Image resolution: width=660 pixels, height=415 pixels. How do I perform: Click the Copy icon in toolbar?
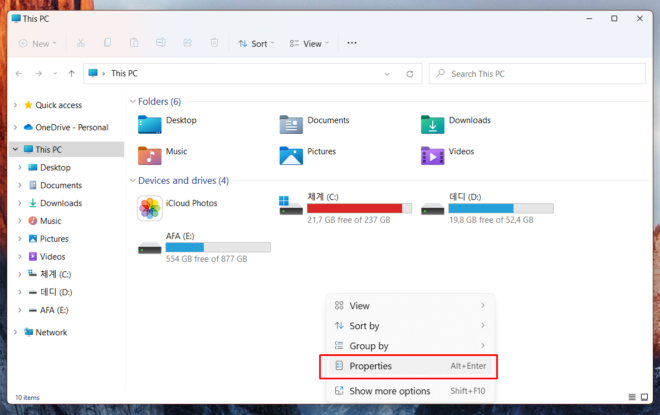click(x=107, y=43)
